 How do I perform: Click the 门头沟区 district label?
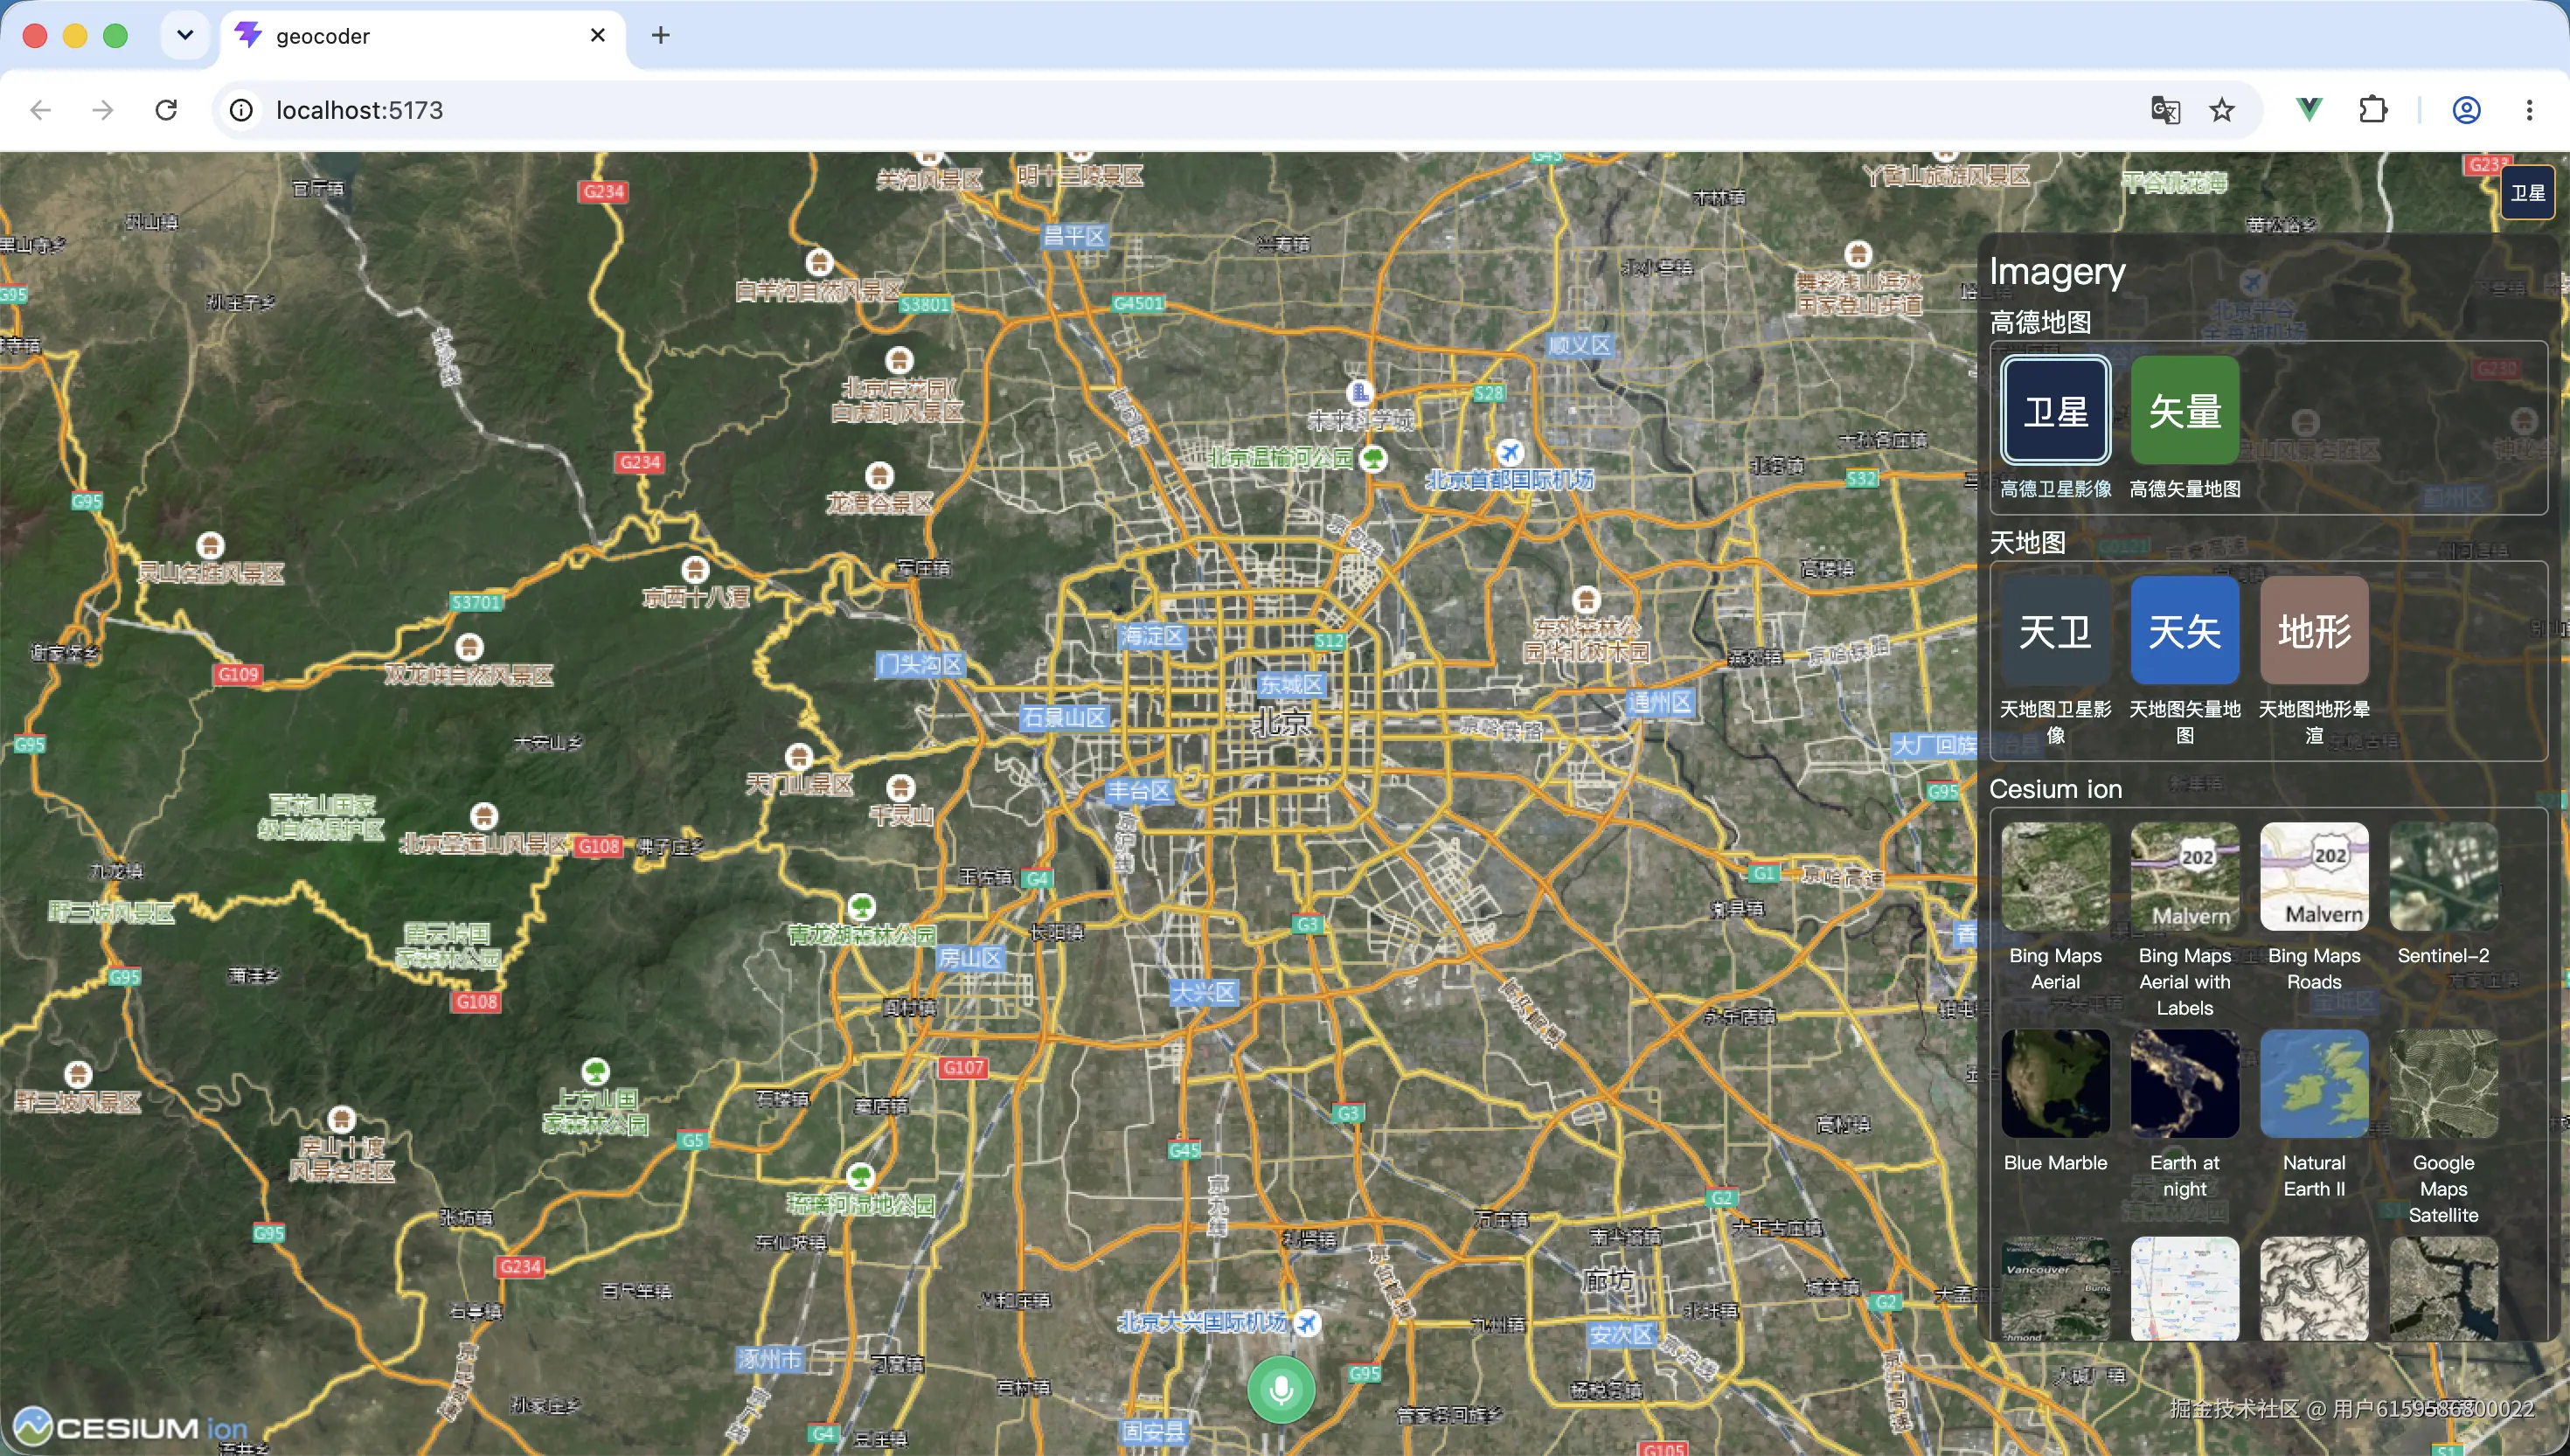pyautogui.click(x=920, y=664)
